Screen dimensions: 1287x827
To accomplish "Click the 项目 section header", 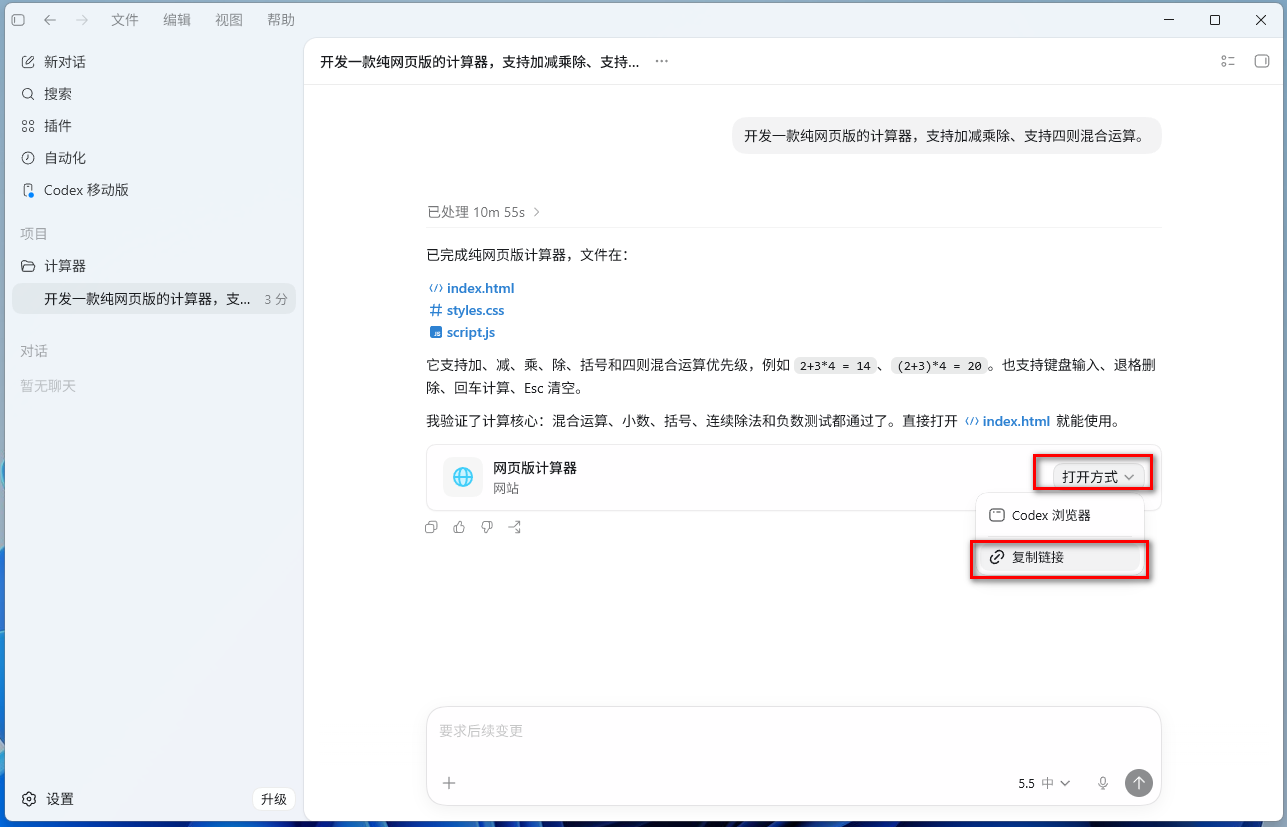I will 34,233.
